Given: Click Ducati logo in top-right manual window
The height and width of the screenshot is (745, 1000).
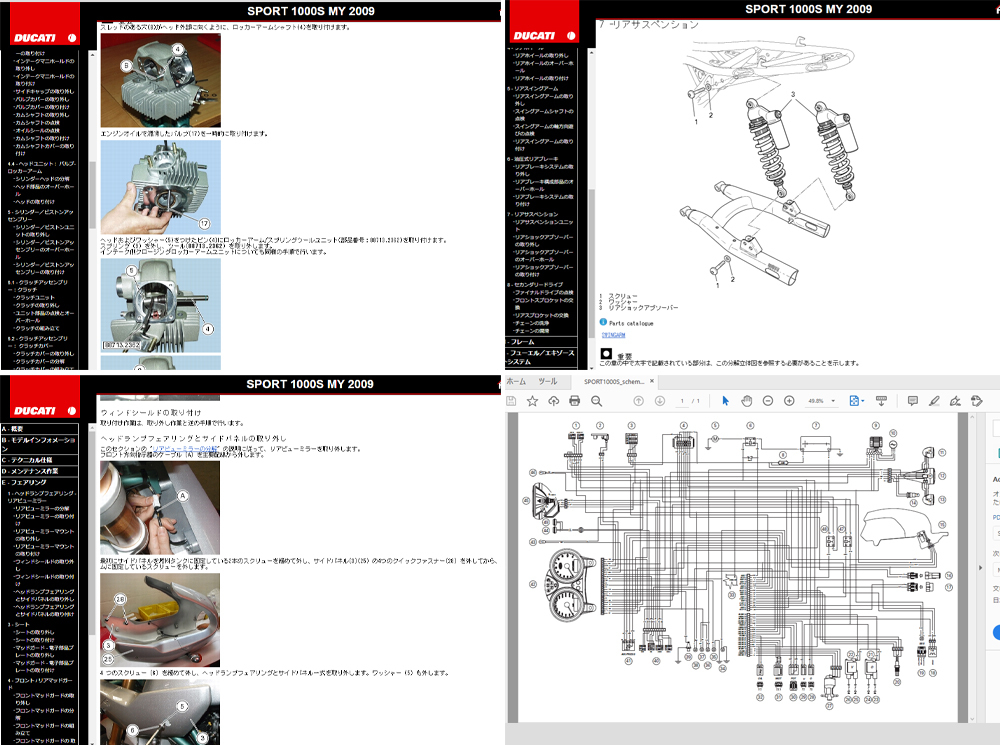Looking at the screenshot, I should click(544, 36).
